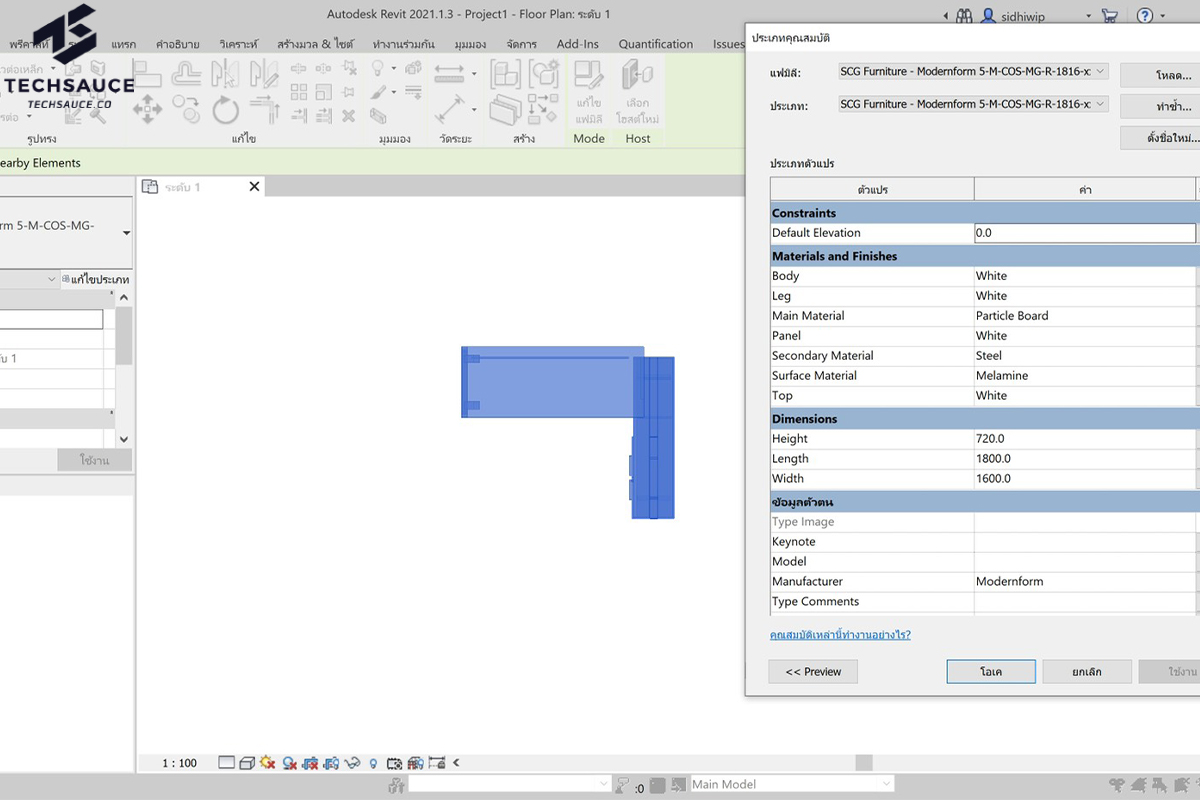Open the type selector dropdown in Properties
1200x800 pixels.
pyautogui.click(x=126, y=233)
